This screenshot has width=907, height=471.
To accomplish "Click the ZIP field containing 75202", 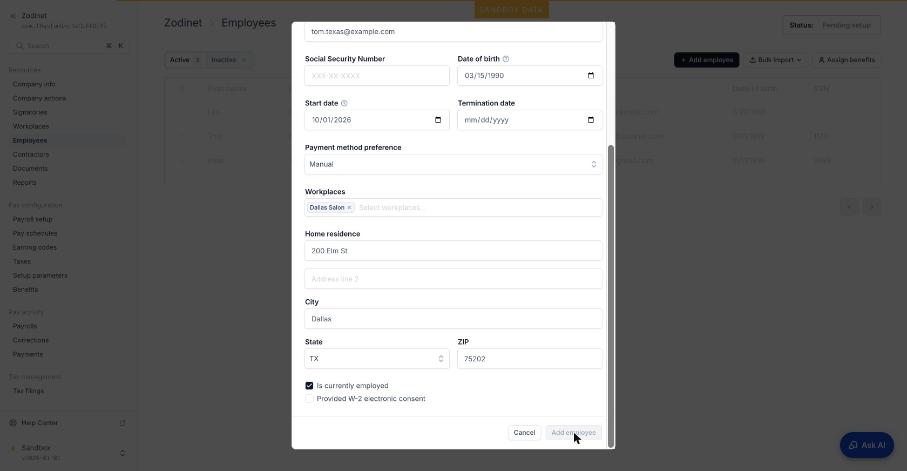I will point(529,359).
